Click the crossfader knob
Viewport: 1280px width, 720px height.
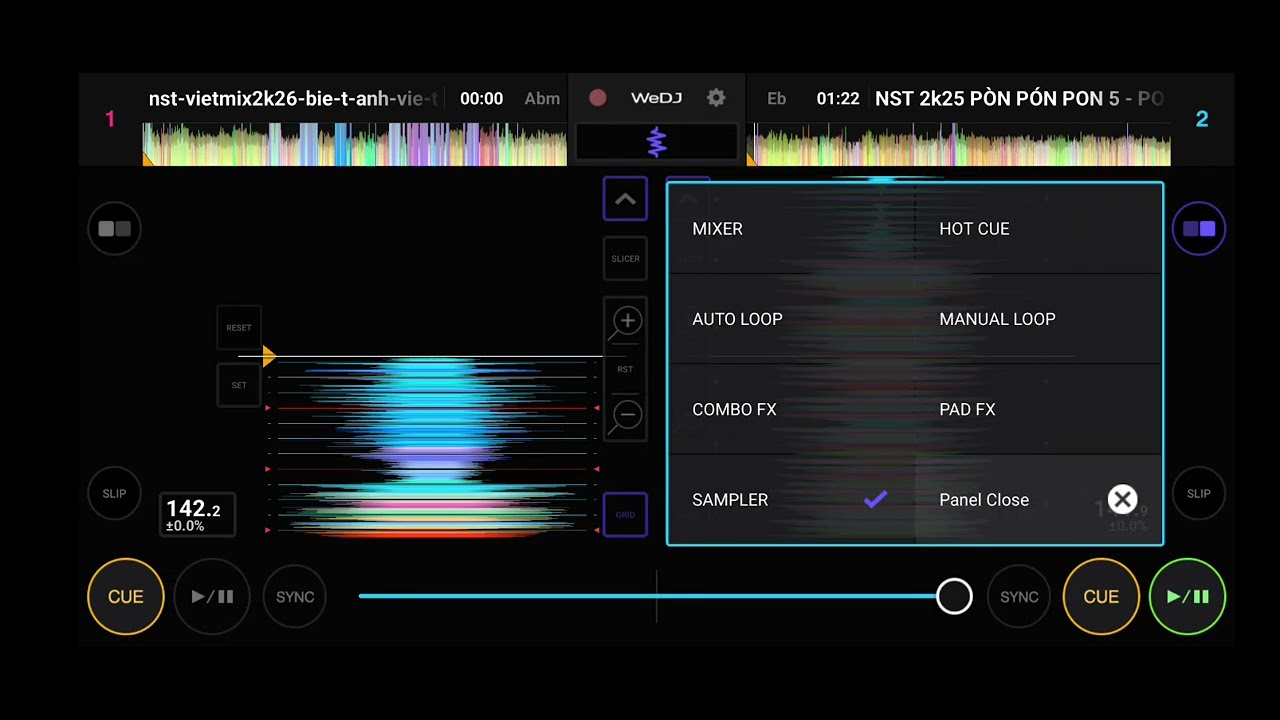pyautogui.click(x=954, y=597)
